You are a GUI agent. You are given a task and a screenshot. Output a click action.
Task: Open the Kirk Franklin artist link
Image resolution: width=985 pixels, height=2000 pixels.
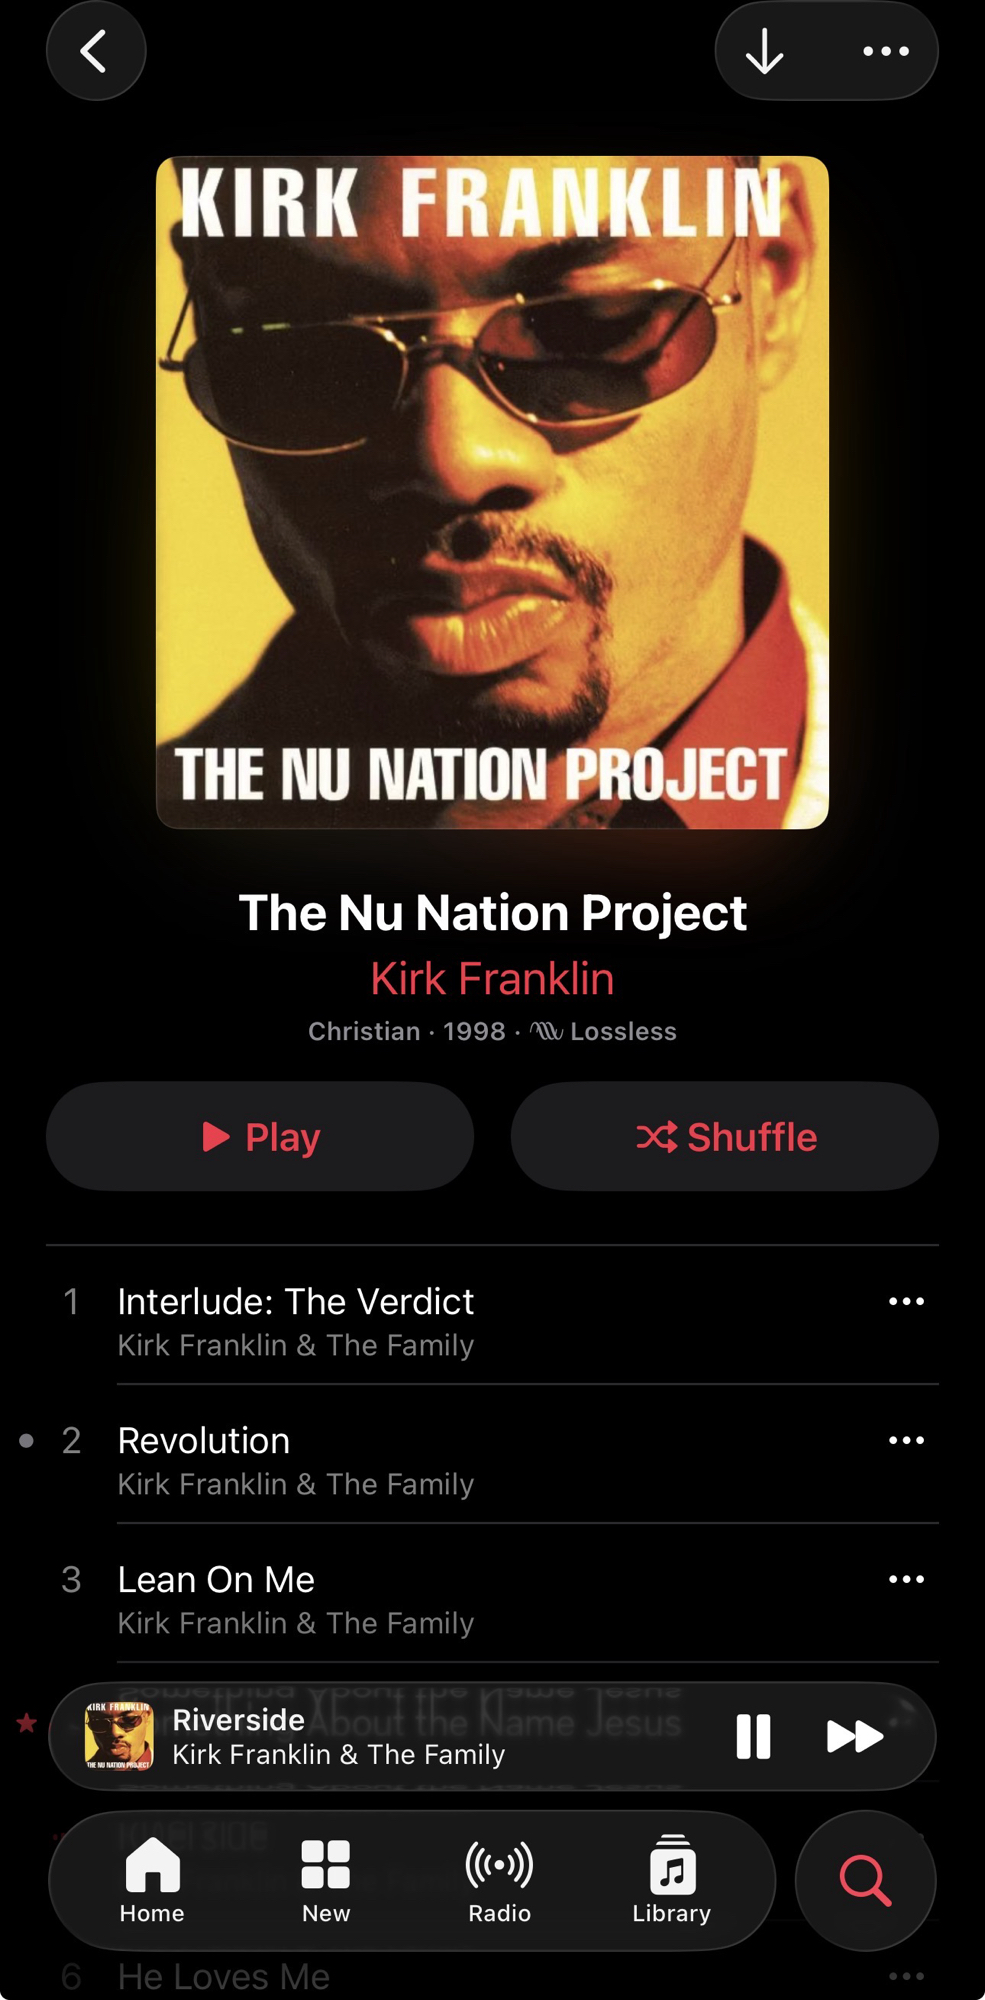point(492,978)
